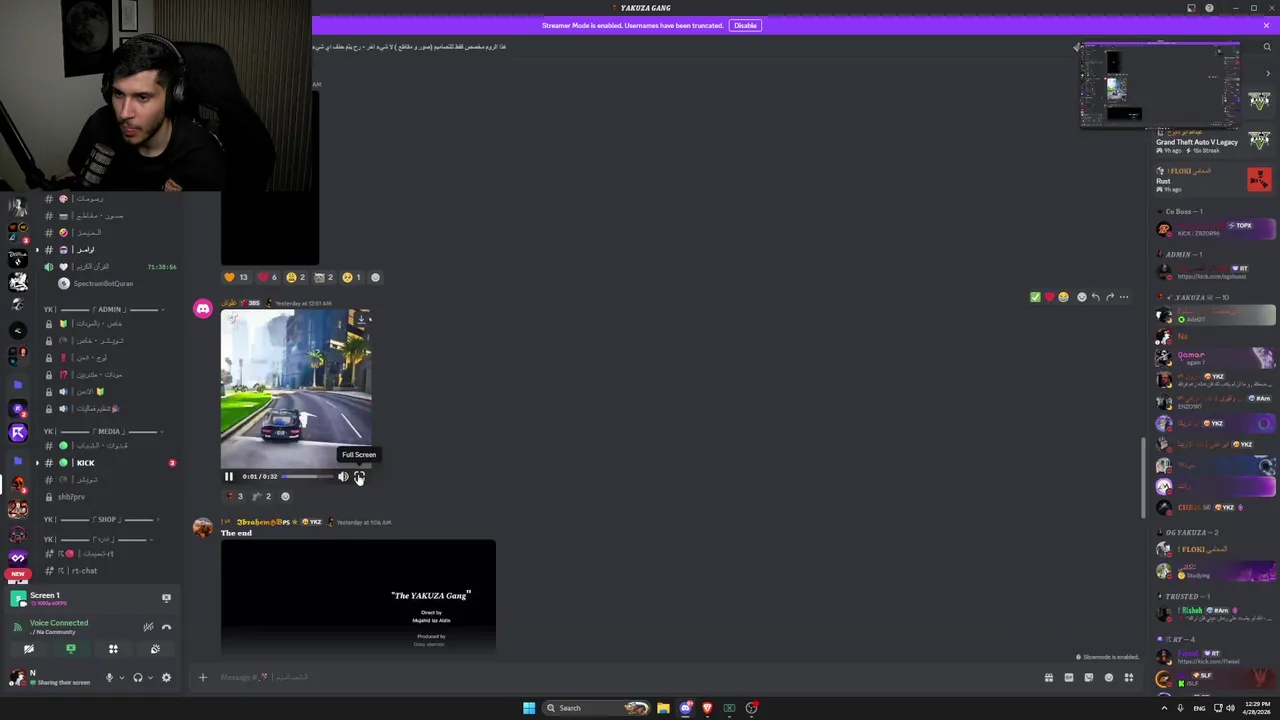React with green checkmark quick emoji

pos(1035,297)
